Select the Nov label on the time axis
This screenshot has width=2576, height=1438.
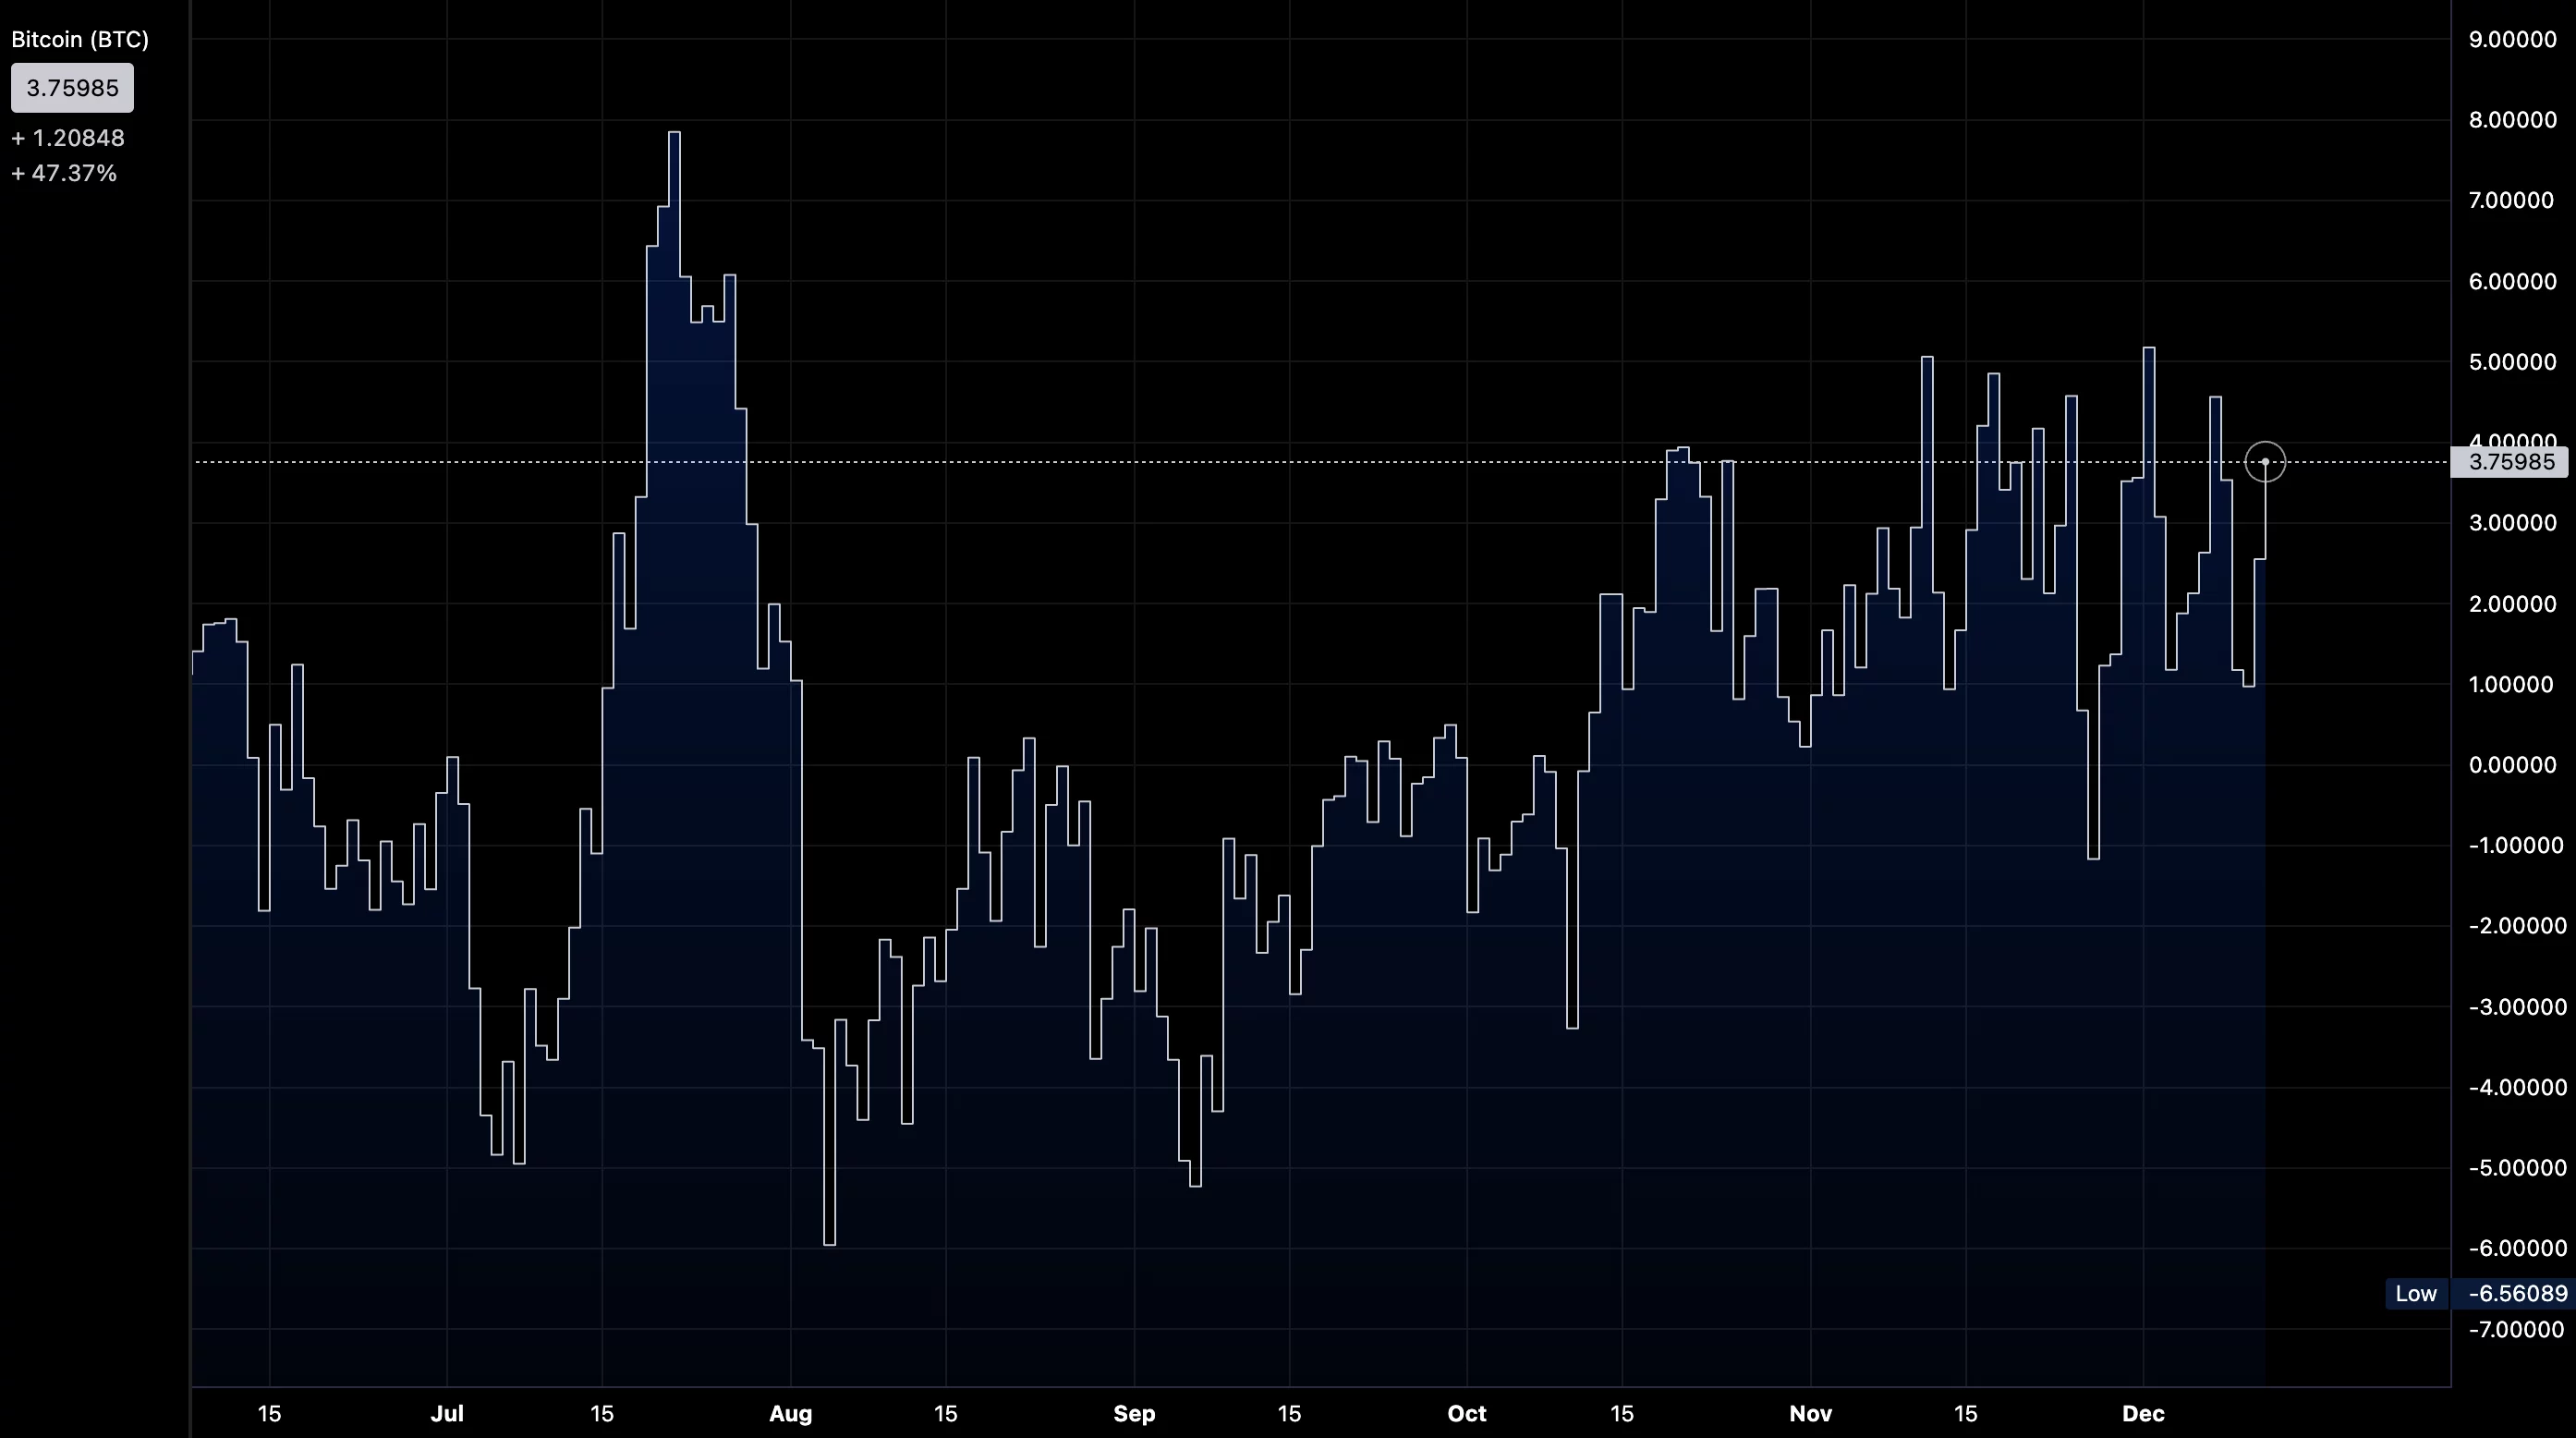coord(1810,1414)
